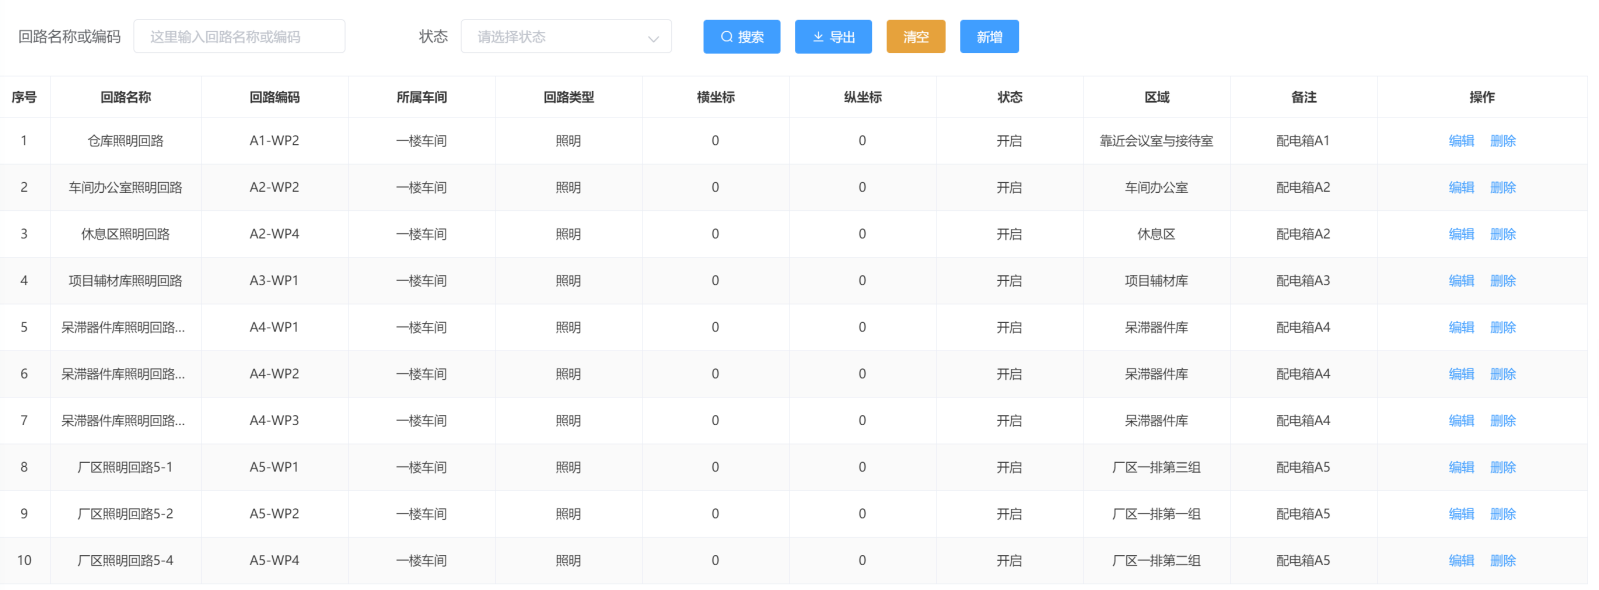Delete row with code A4-WP1
1599x590 pixels.
point(1502,328)
